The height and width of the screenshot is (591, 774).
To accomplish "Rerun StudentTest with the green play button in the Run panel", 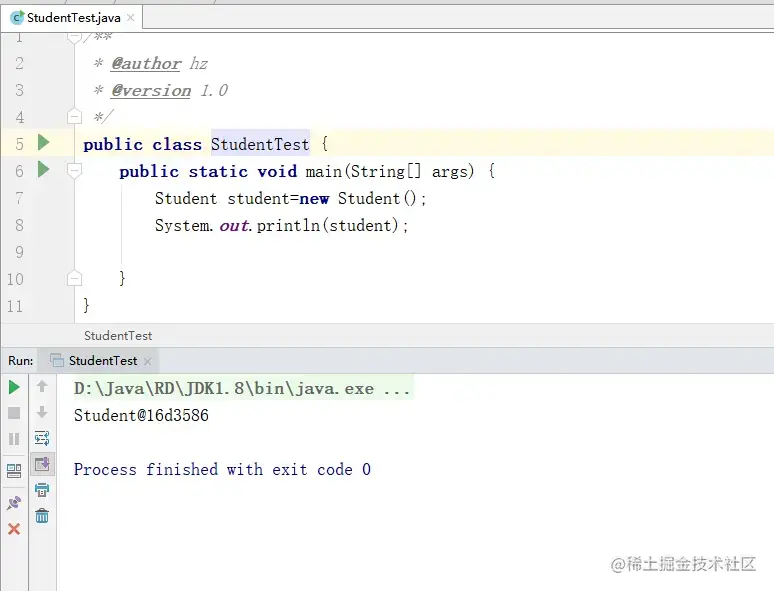I will (x=14, y=388).
